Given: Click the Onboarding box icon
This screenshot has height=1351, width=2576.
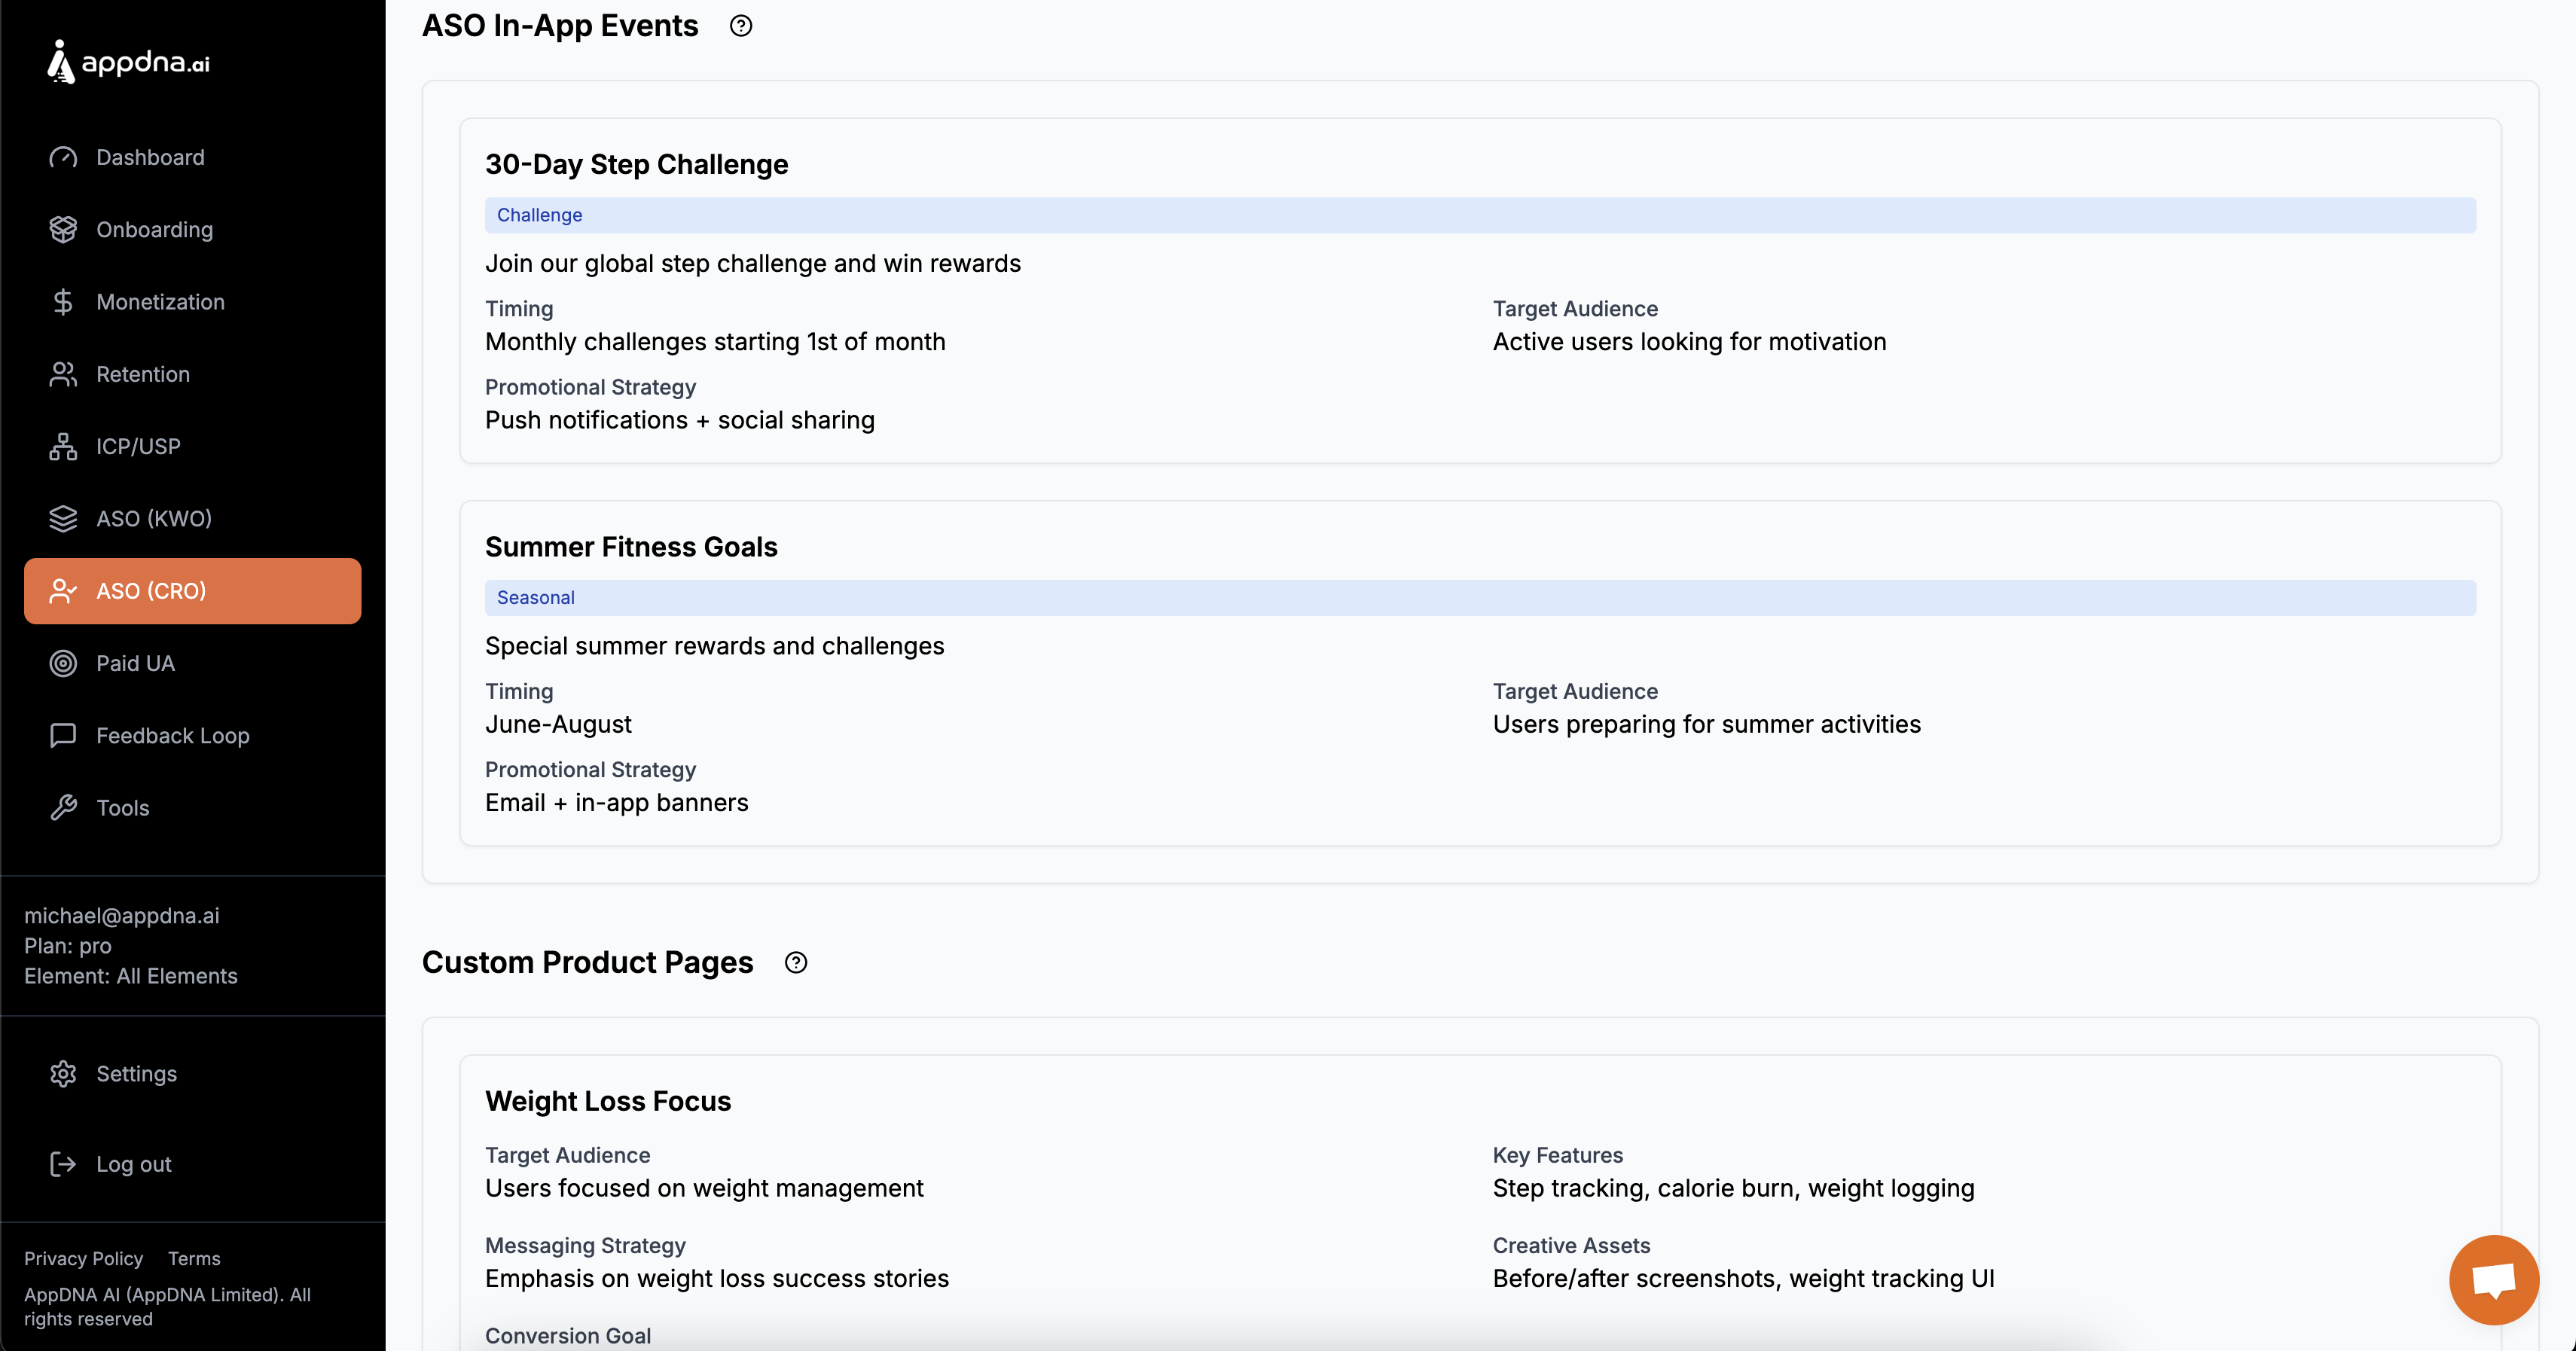Looking at the screenshot, I should tap(63, 229).
